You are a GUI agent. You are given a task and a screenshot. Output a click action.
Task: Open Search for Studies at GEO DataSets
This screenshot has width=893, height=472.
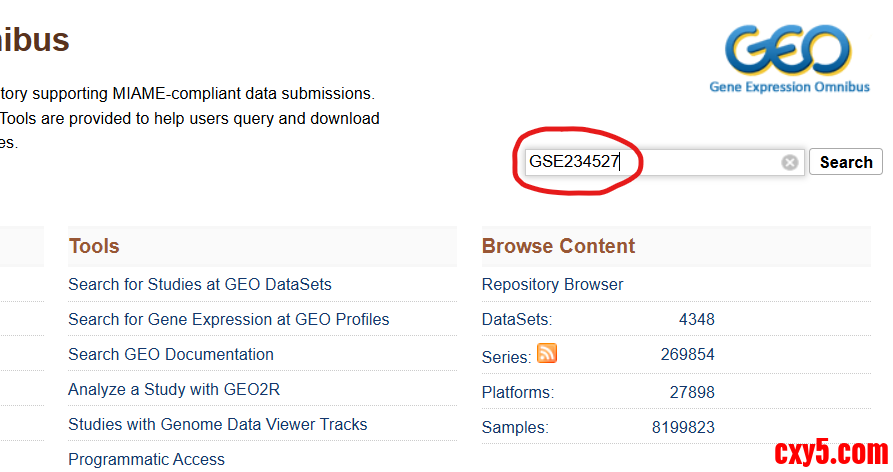[200, 285]
